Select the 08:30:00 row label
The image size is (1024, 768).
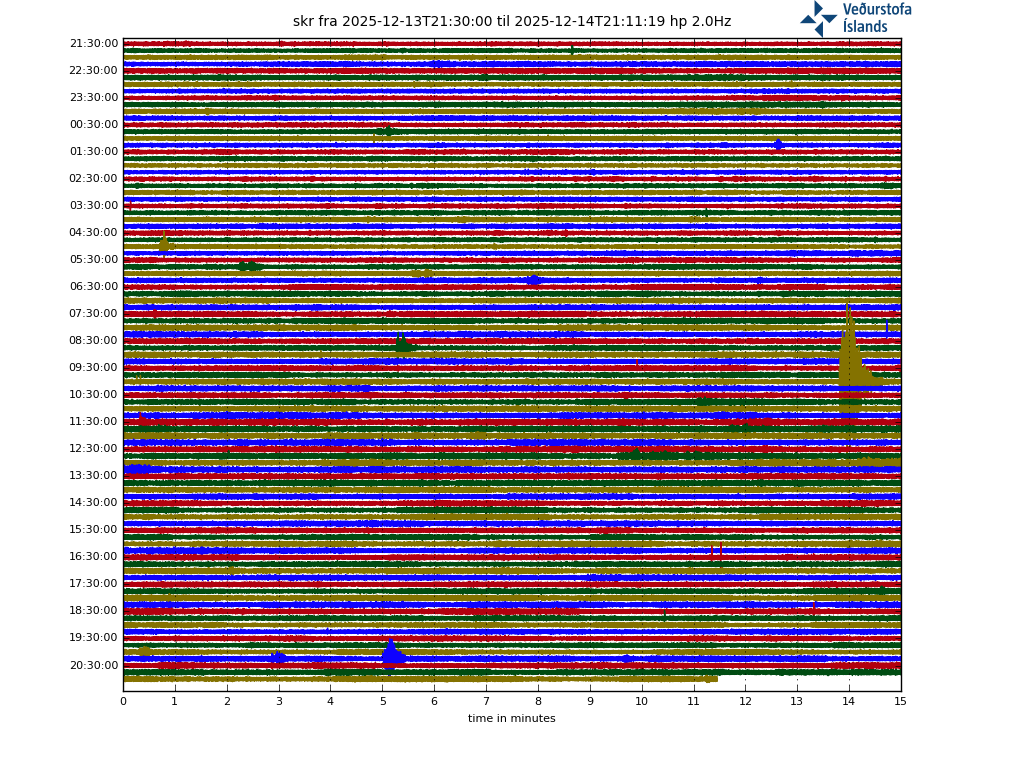[x=94, y=341]
